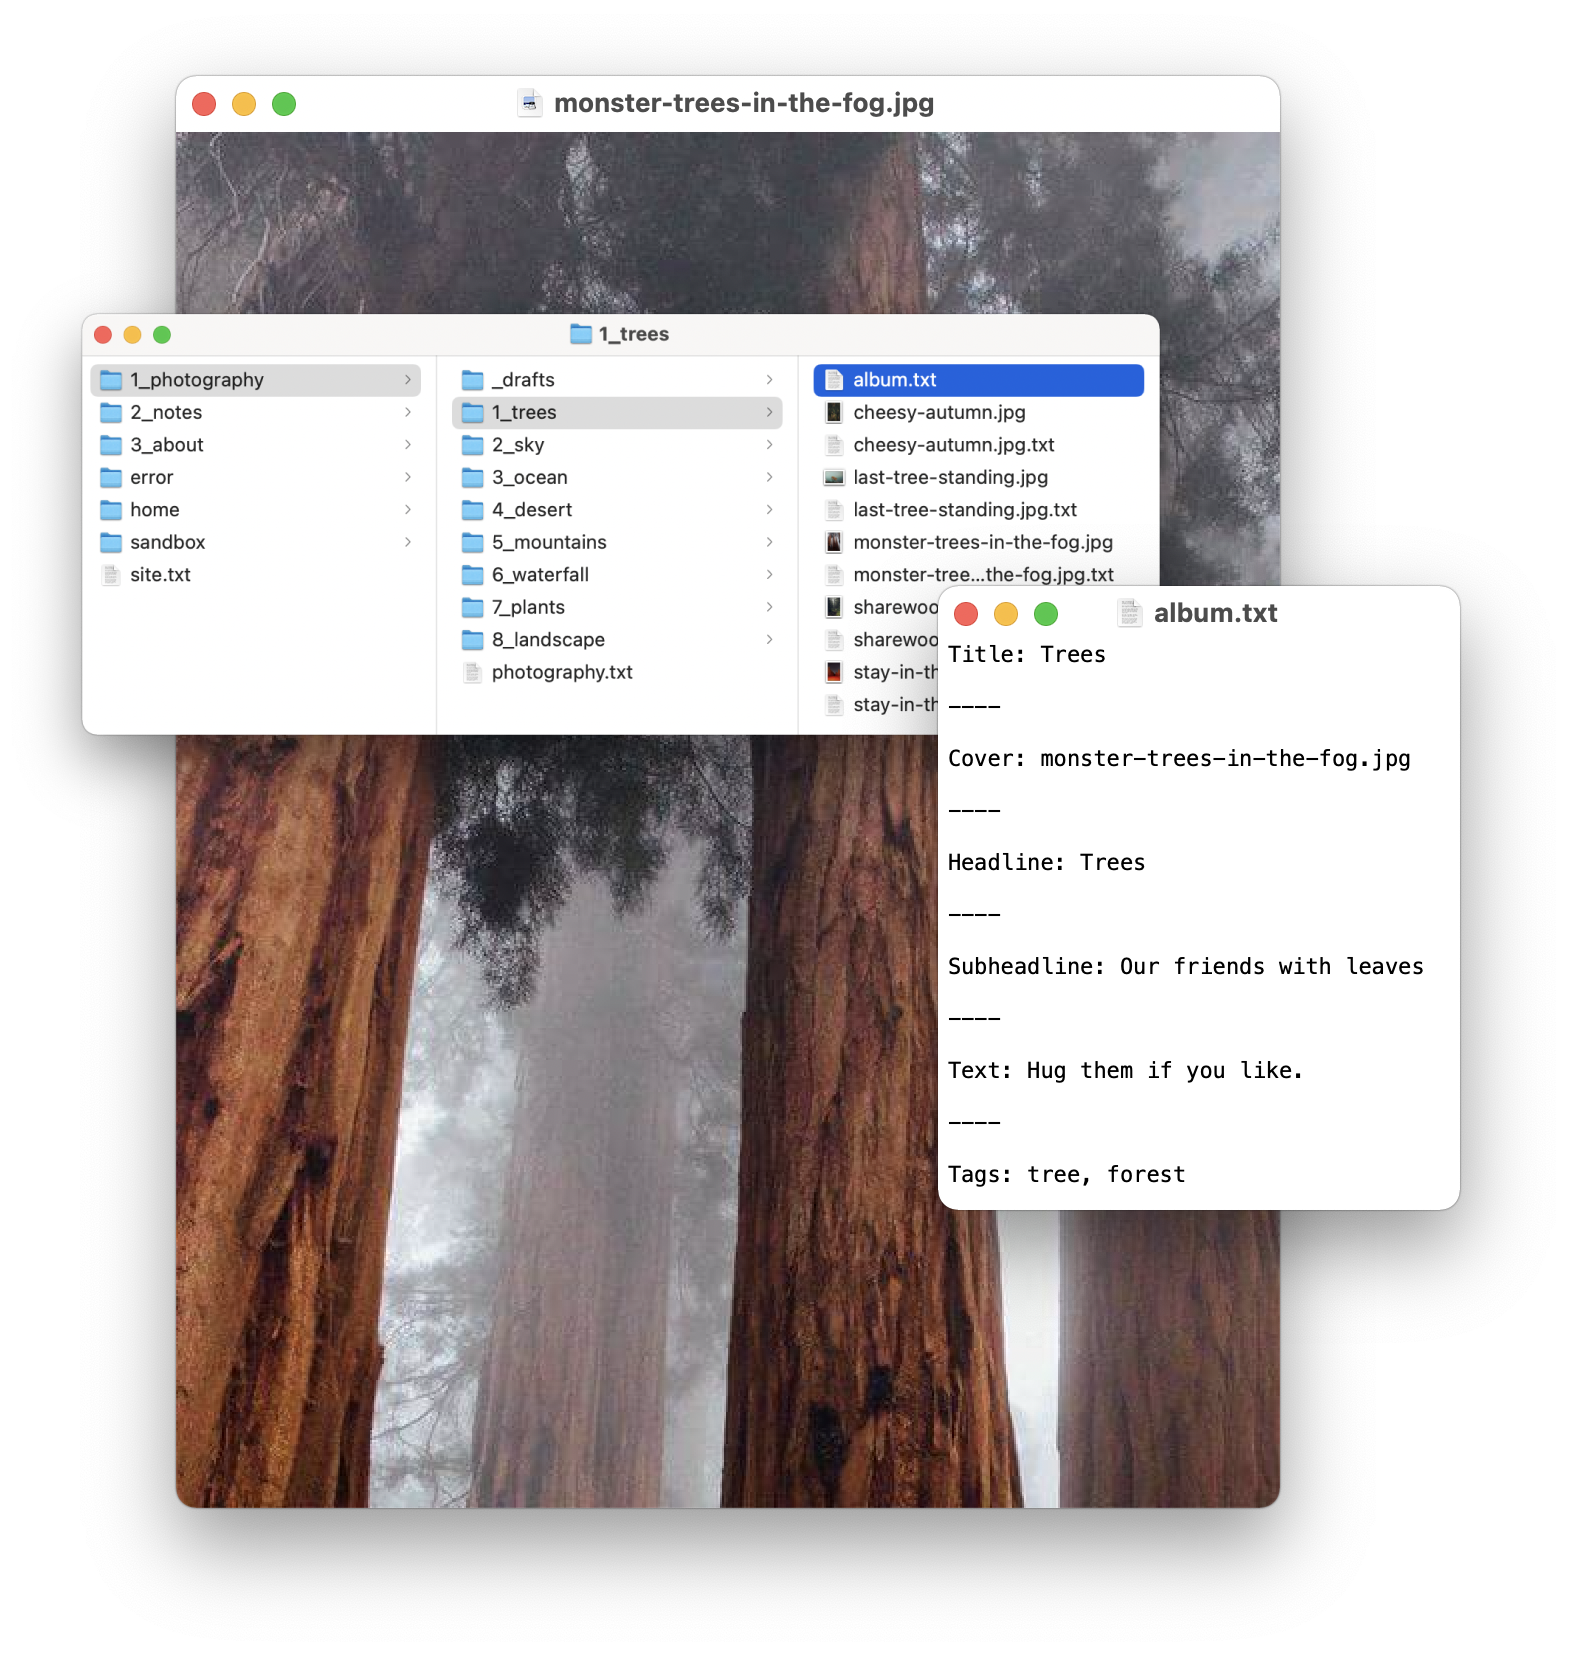Click the home folder icon
This screenshot has height=1656, width=1572.
111,510
